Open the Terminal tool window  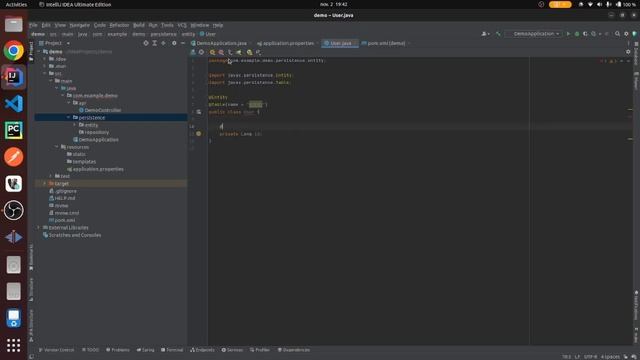tap(172, 350)
